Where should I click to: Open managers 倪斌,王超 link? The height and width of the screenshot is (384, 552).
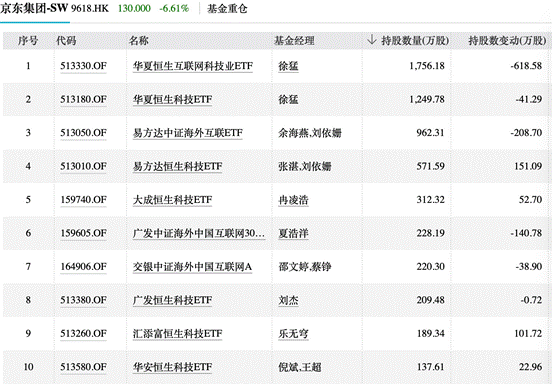[300, 367]
